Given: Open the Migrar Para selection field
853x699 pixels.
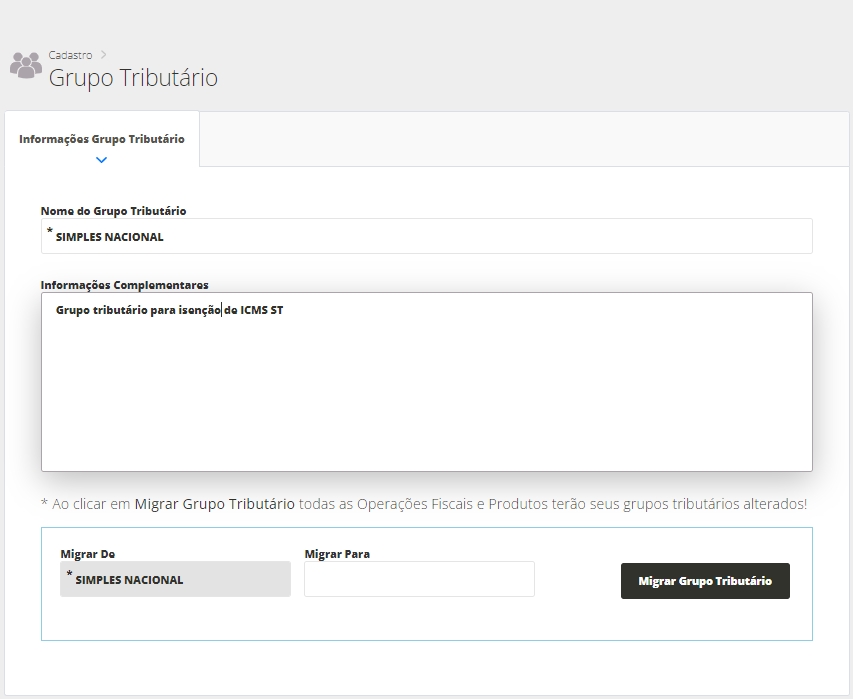Looking at the screenshot, I should coord(419,579).
